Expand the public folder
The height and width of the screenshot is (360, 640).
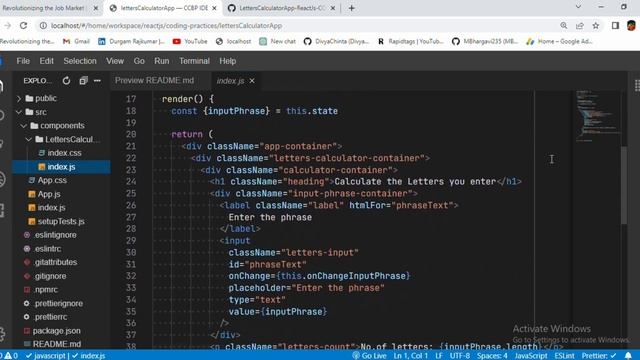pos(45,98)
